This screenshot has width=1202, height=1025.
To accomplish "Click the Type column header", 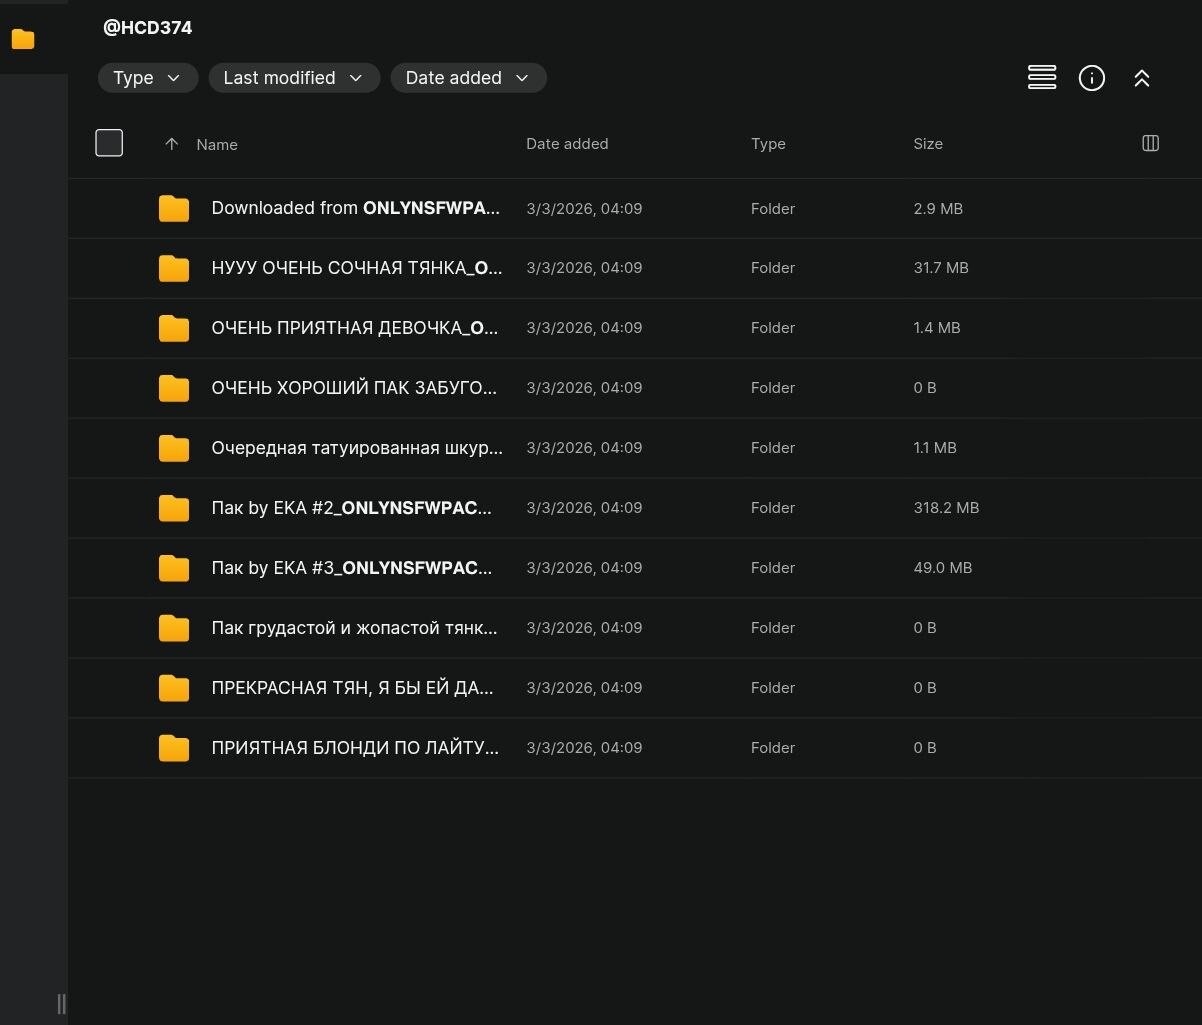I will tap(767, 144).
